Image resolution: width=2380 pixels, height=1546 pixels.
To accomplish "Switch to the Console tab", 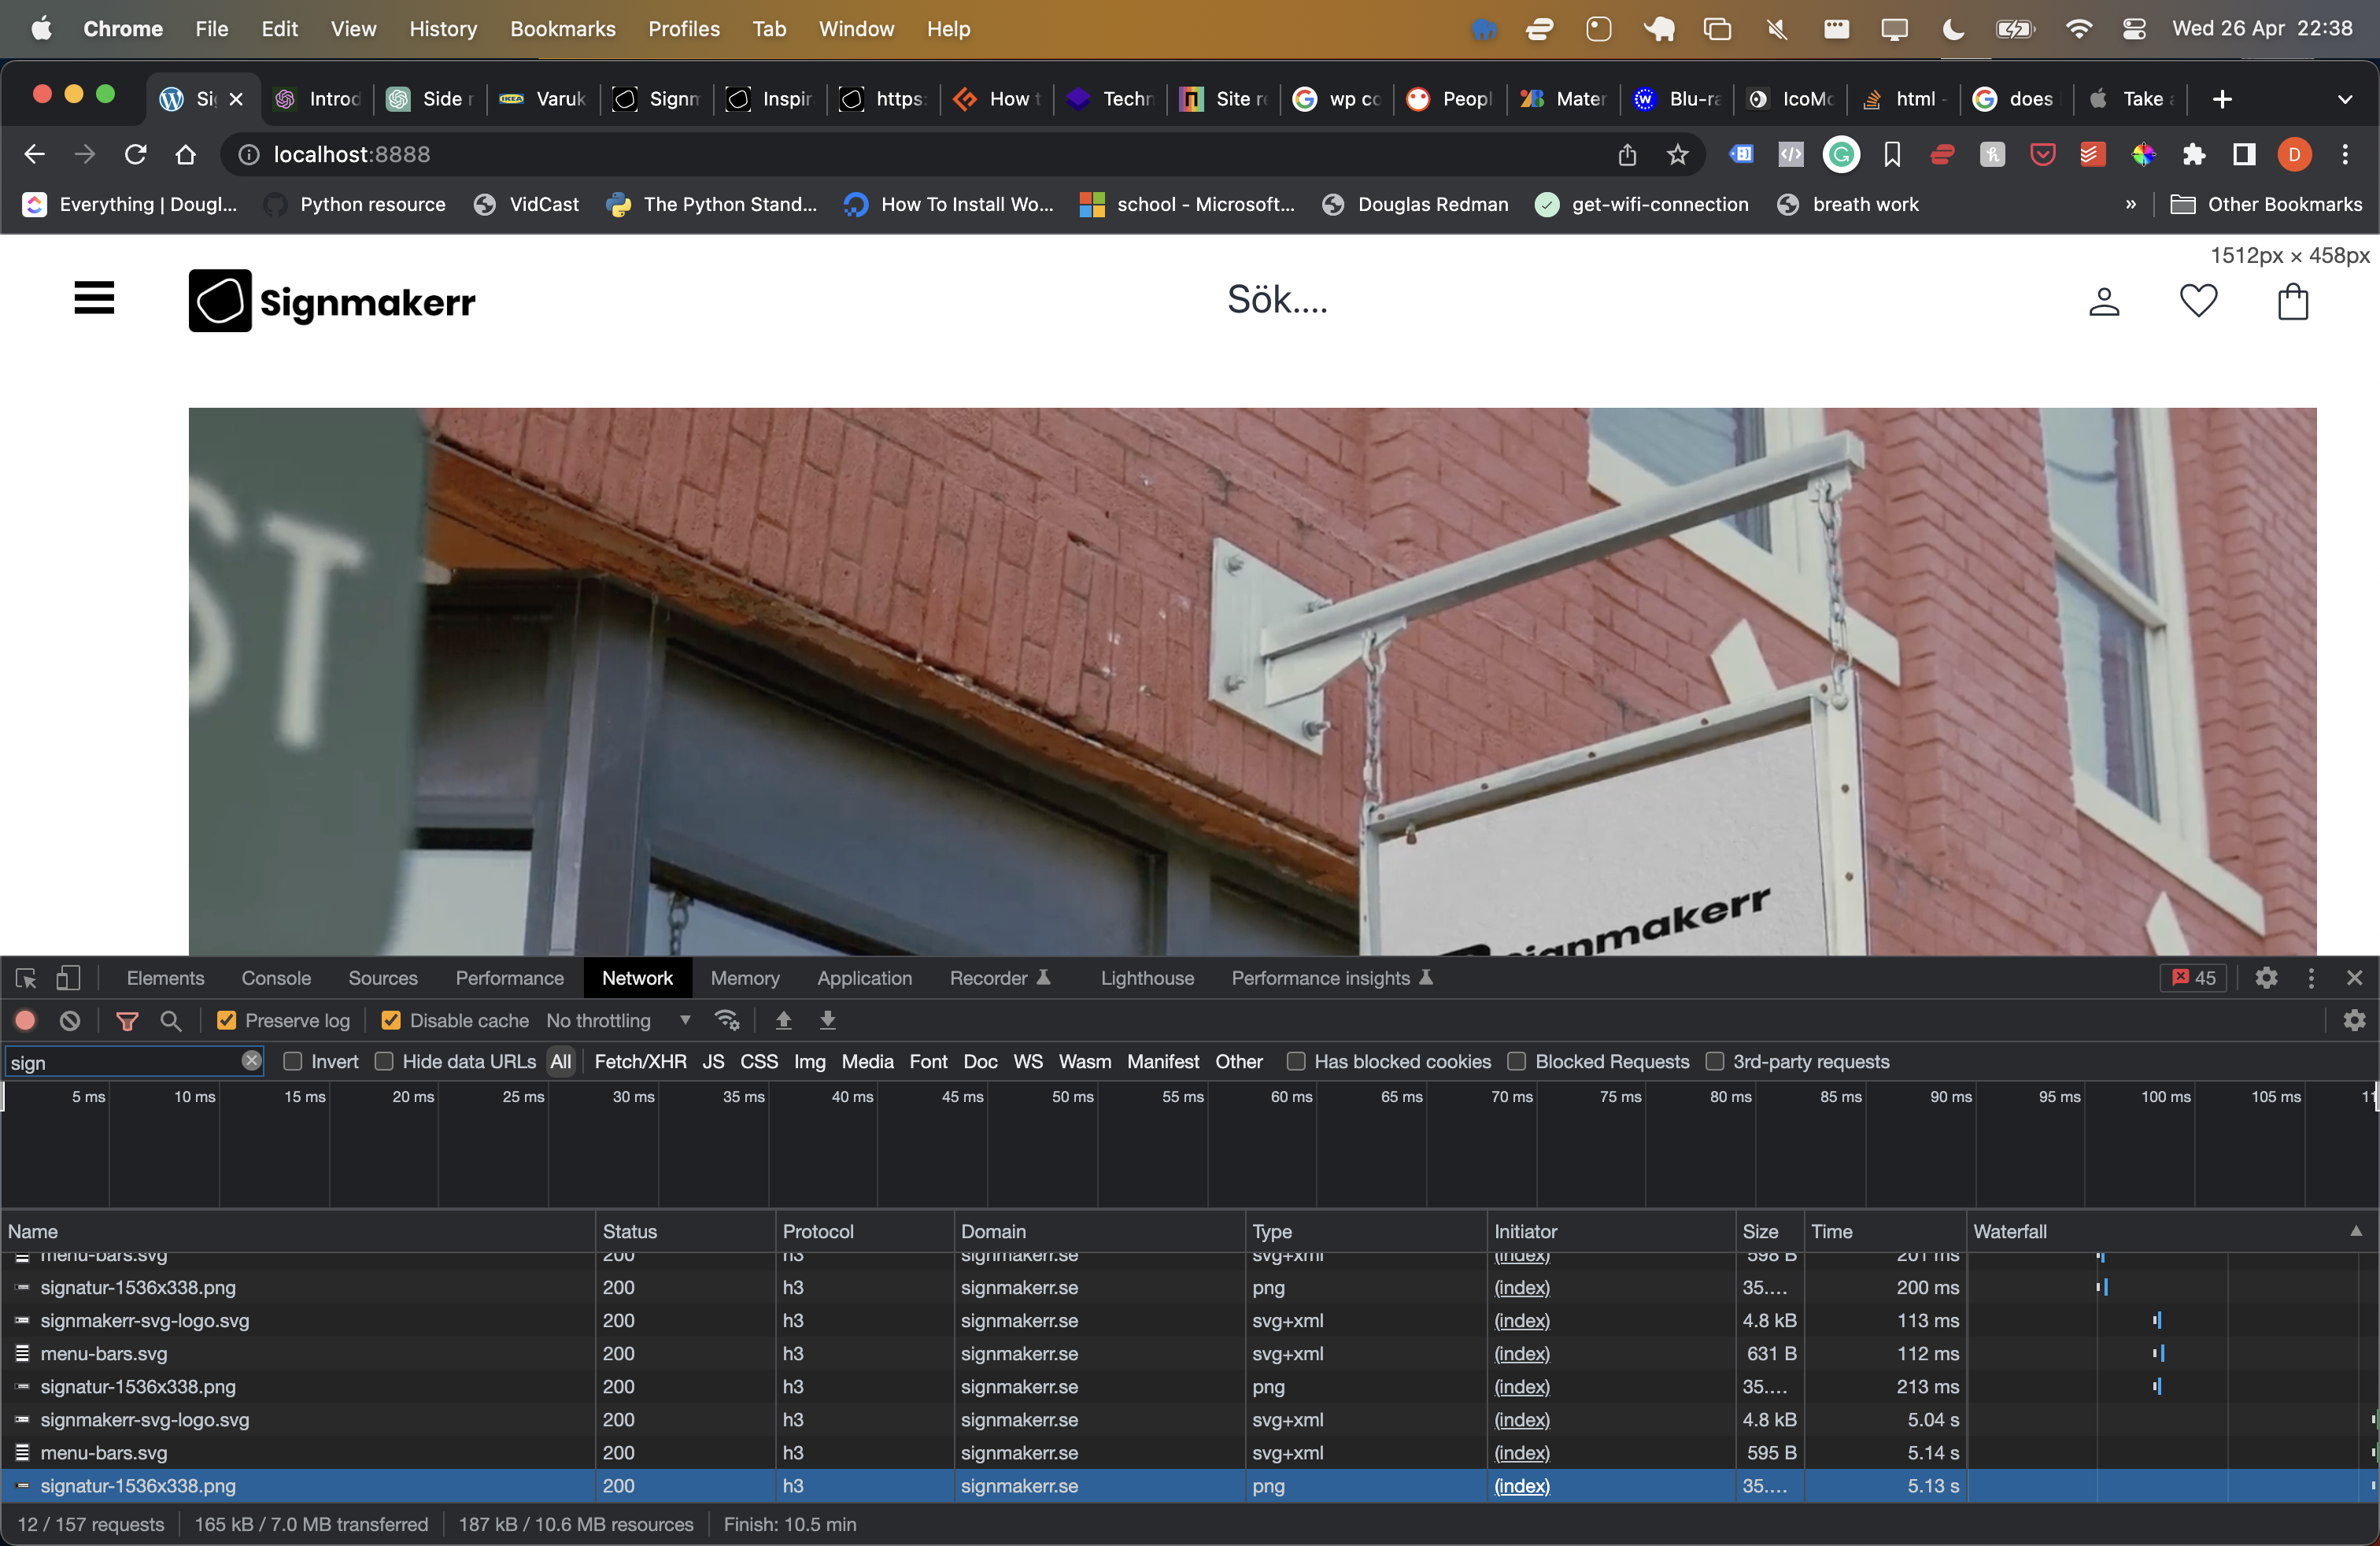I will [x=276, y=978].
